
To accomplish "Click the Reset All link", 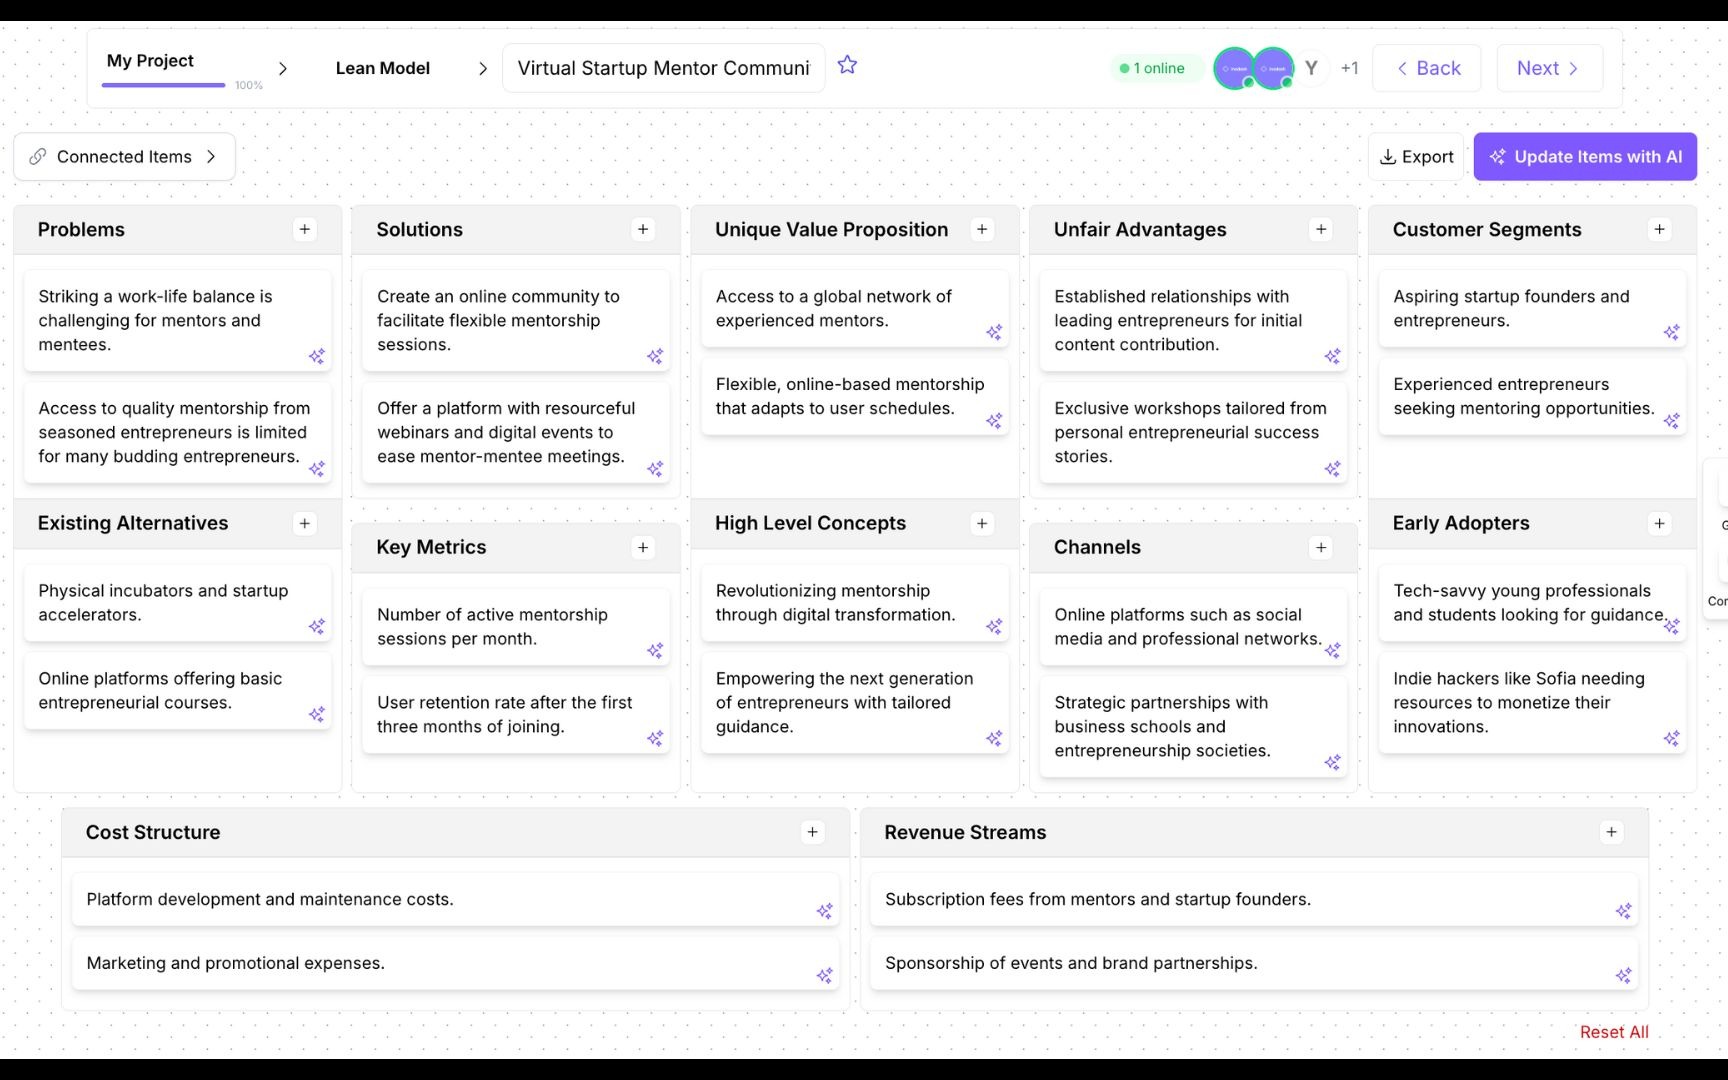I will [x=1613, y=1031].
